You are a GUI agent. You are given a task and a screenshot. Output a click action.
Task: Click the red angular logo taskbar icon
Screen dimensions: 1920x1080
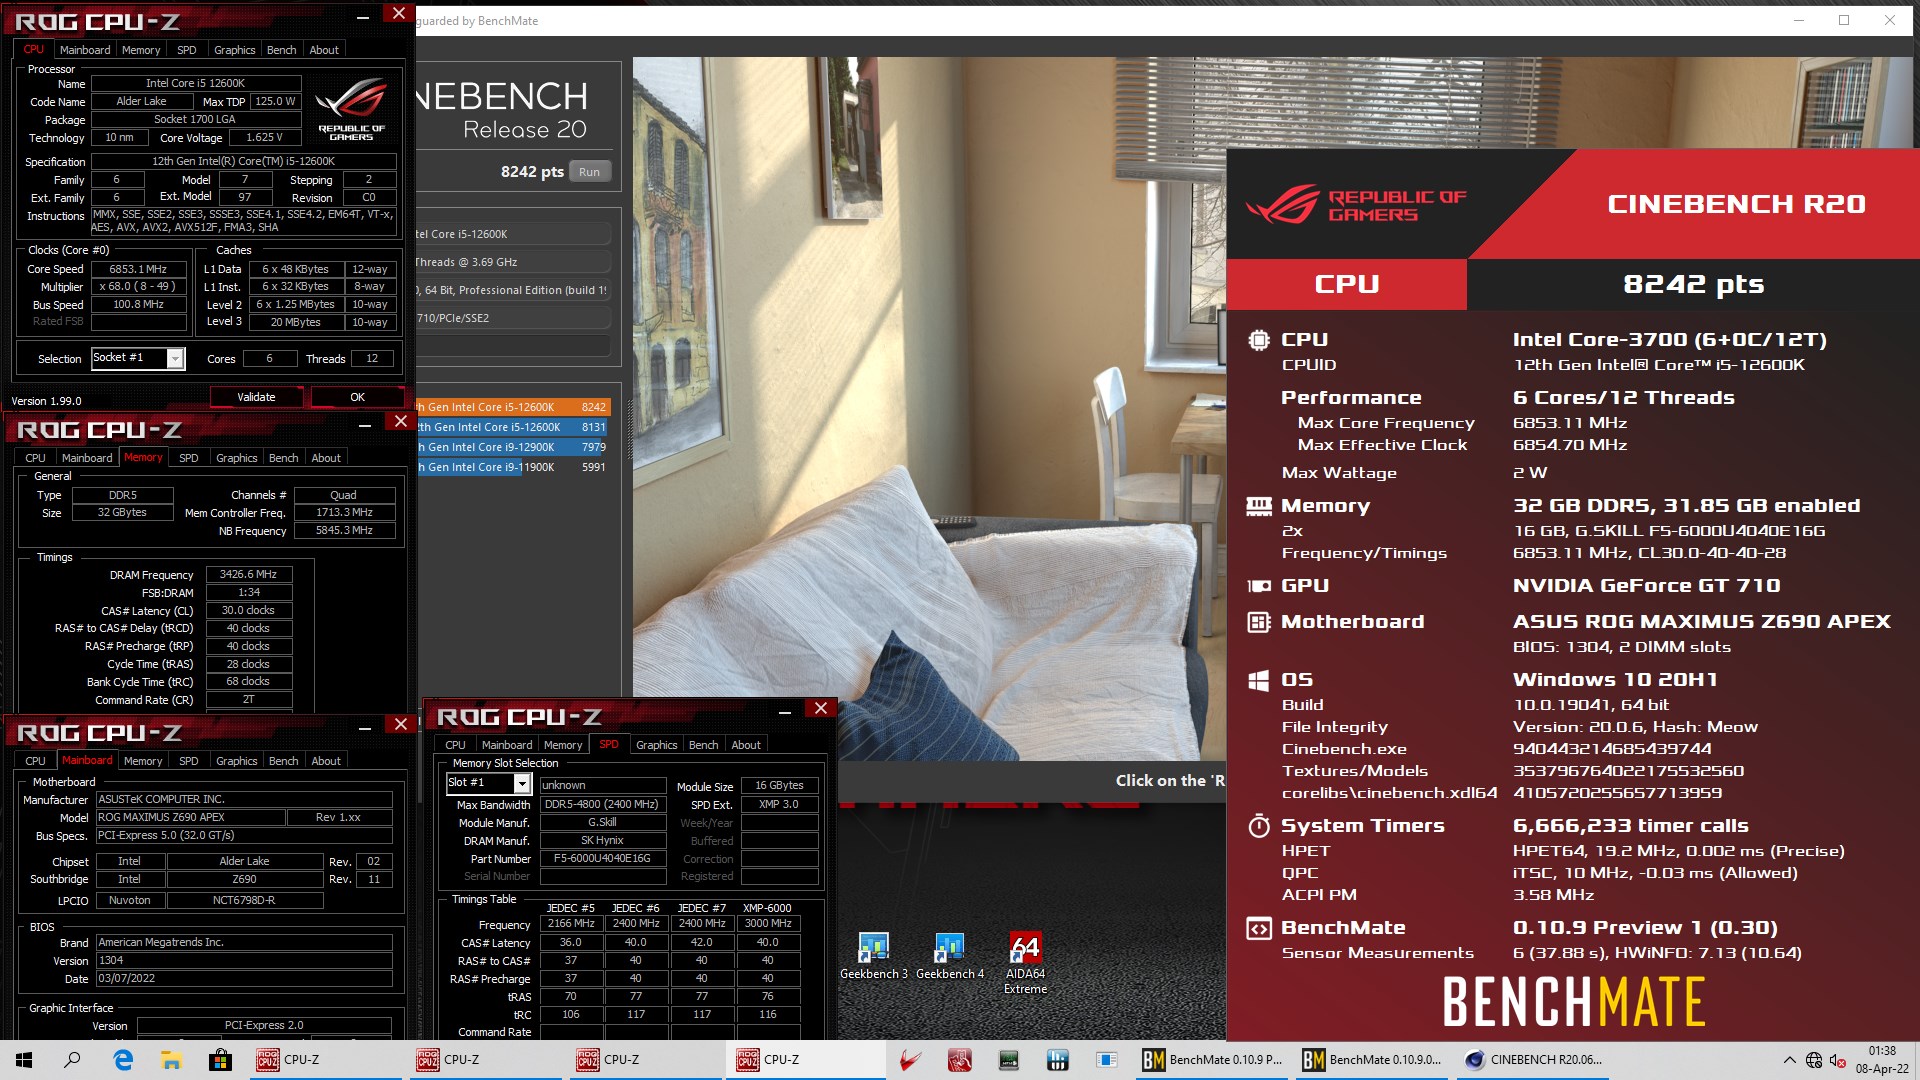click(x=910, y=1060)
